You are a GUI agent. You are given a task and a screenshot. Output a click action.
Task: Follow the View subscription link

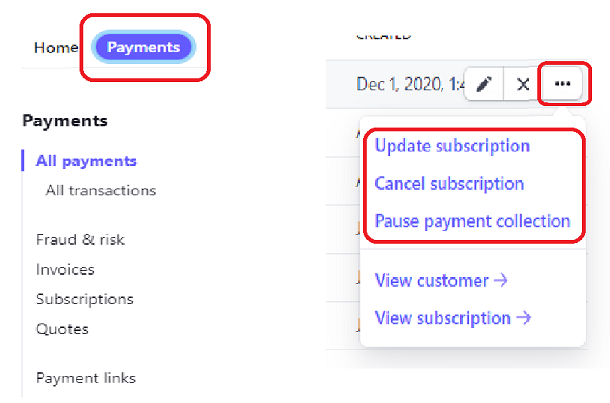click(452, 318)
